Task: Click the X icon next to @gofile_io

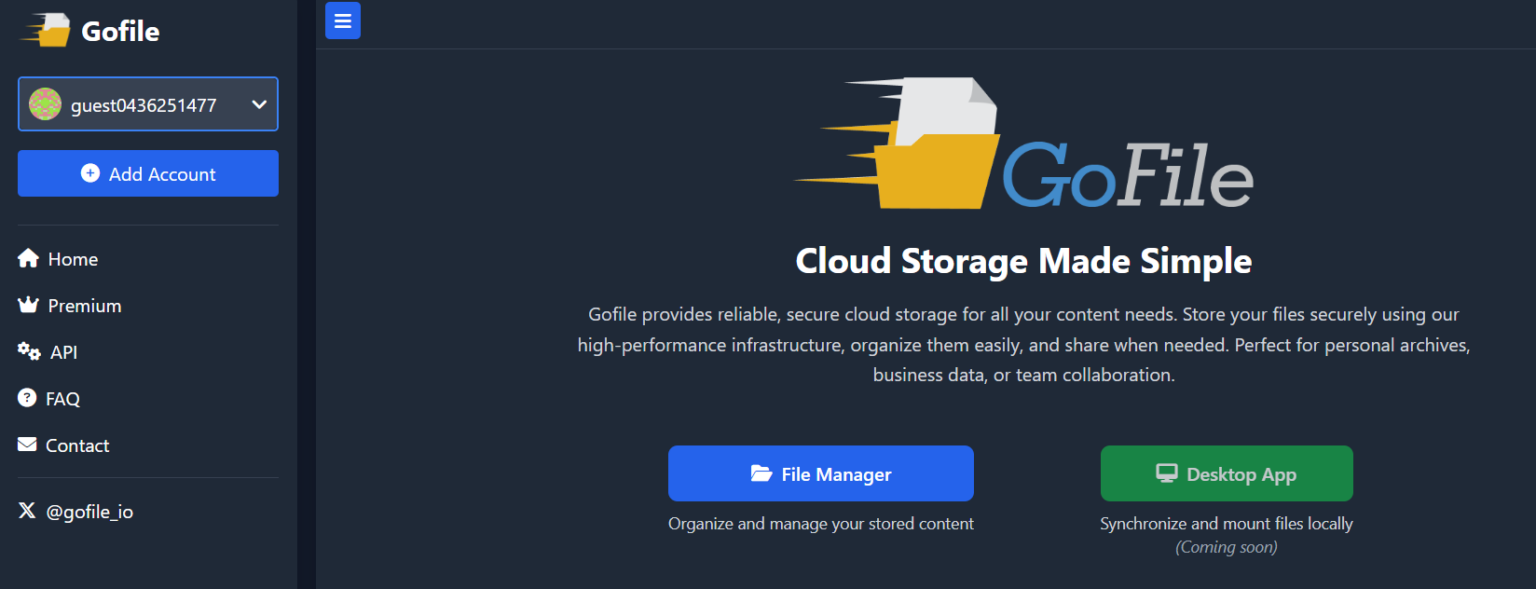Action: point(27,510)
